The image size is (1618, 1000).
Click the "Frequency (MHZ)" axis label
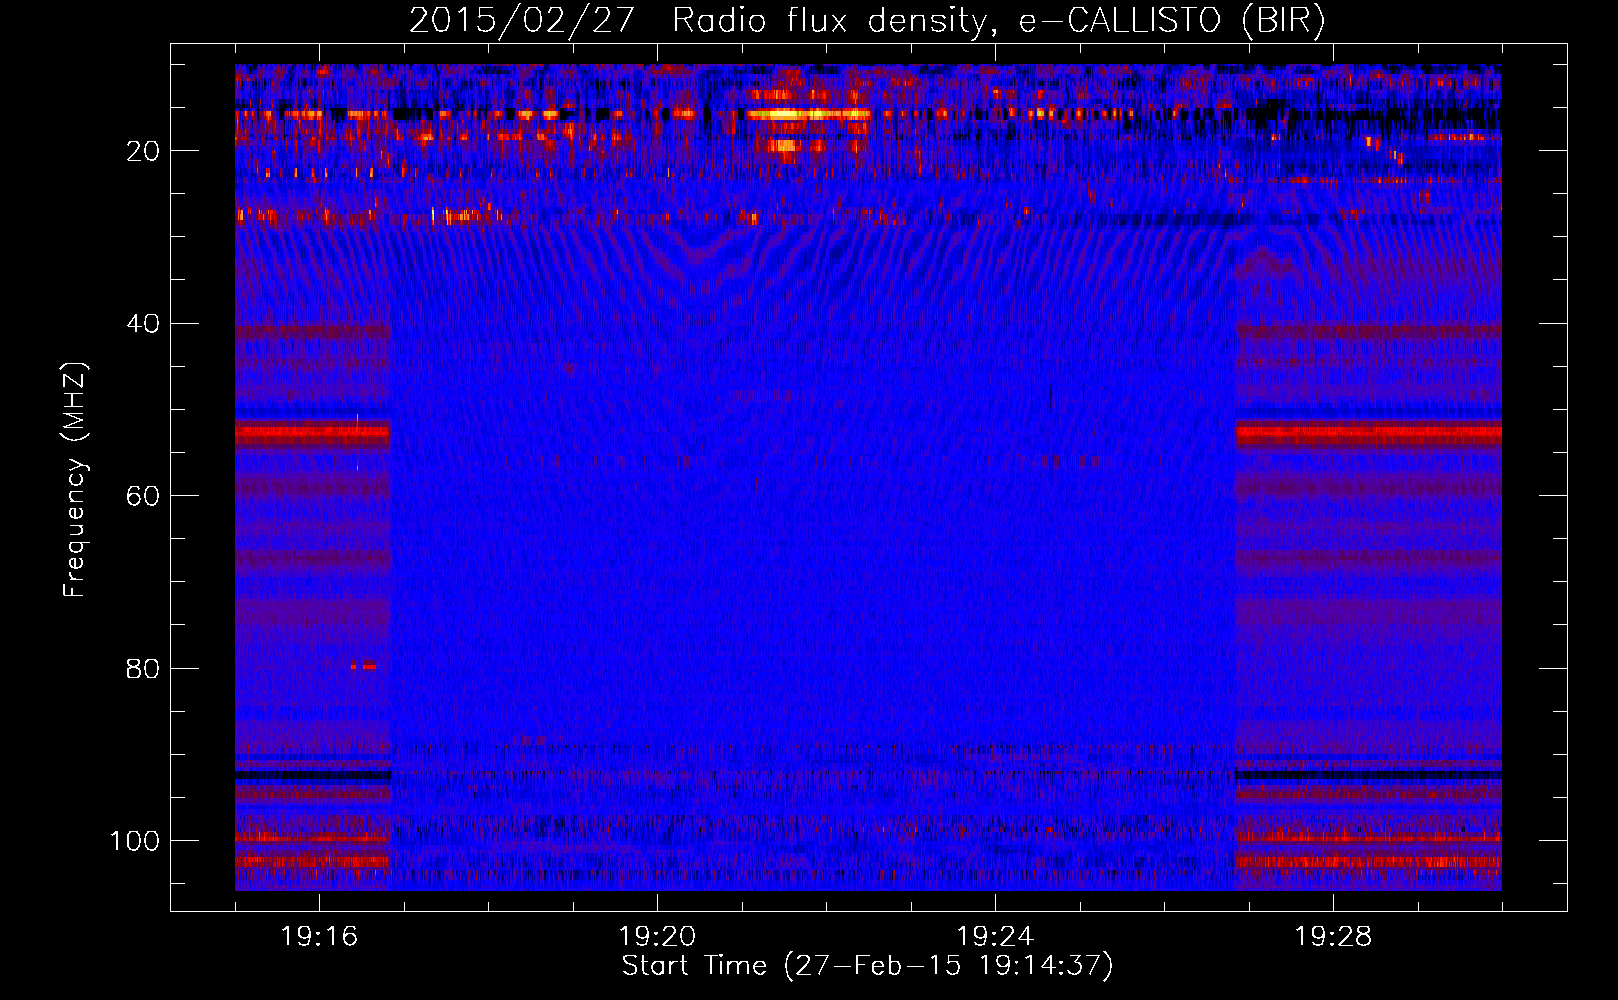pos(75,479)
